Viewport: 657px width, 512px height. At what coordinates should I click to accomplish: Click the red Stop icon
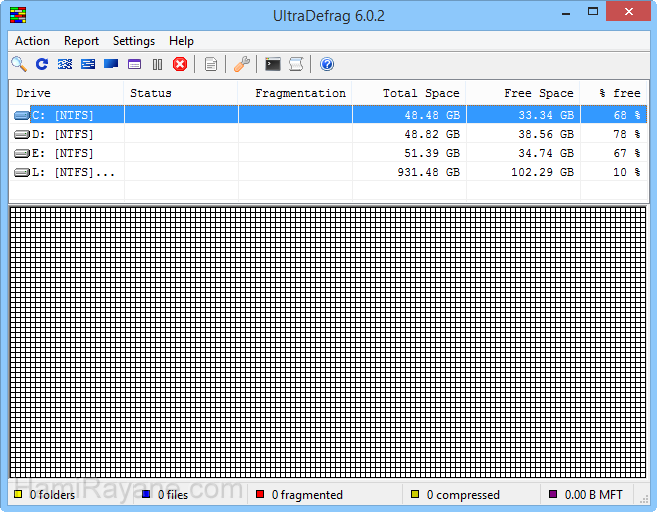click(x=180, y=64)
